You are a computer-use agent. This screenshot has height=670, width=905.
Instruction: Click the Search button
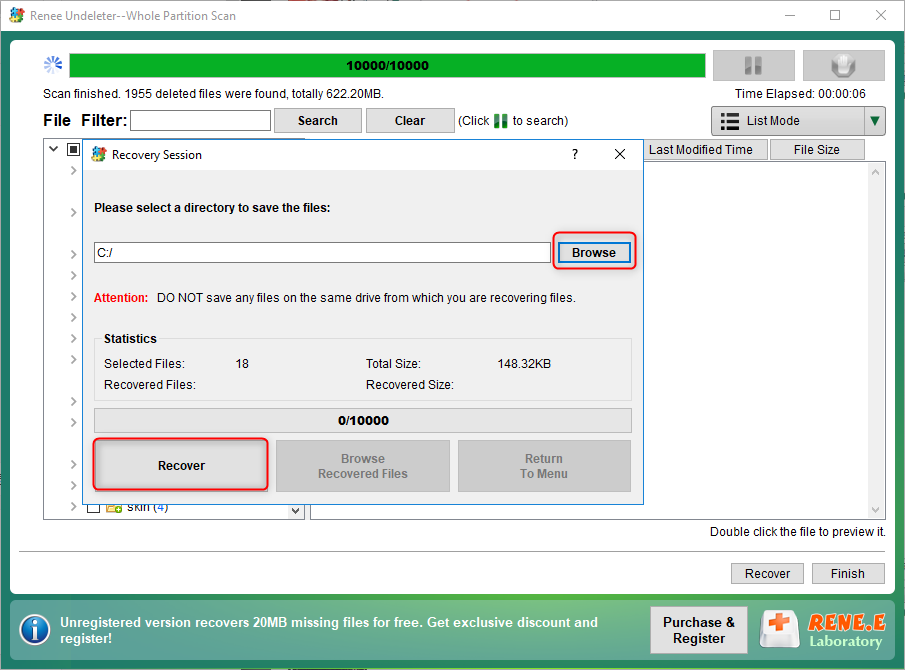tap(317, 121)
